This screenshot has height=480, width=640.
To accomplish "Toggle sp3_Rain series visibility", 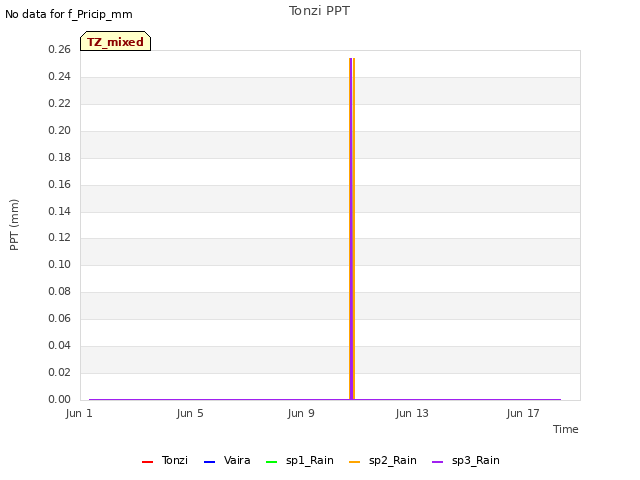I will coord(466,460).
